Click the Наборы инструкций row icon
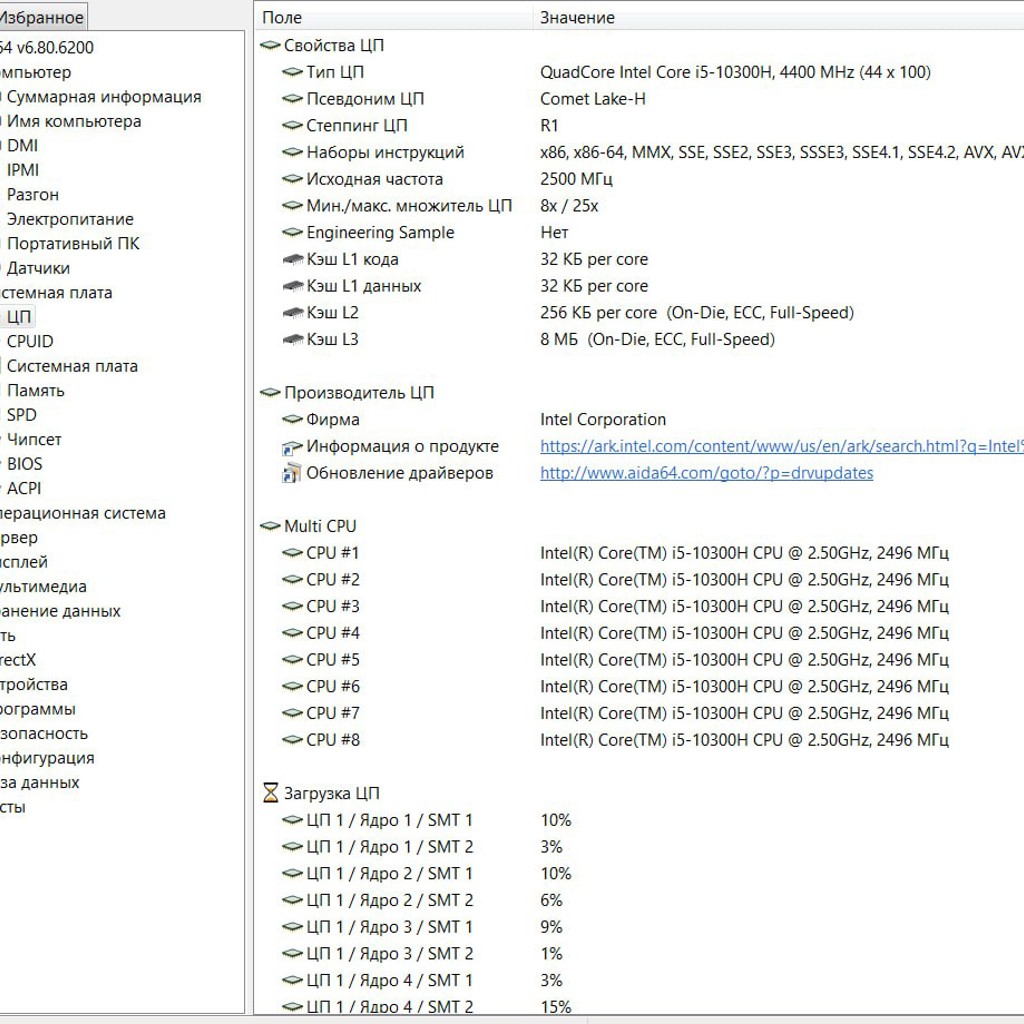 tap(292, 152)
